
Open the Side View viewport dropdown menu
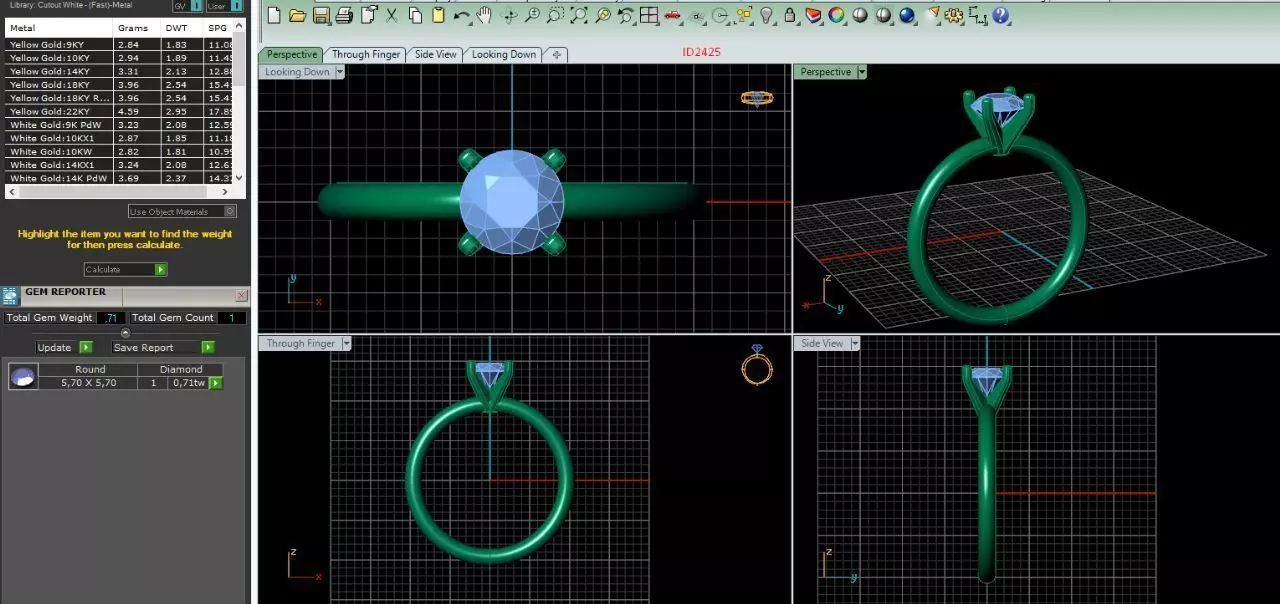coord(853,343)
